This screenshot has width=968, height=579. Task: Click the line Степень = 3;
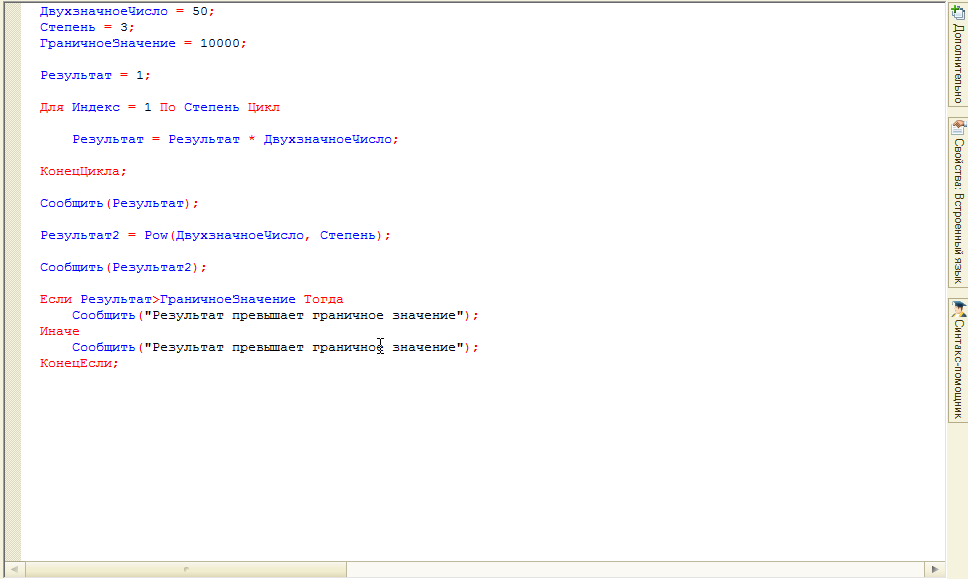click(x=87, y=27)
